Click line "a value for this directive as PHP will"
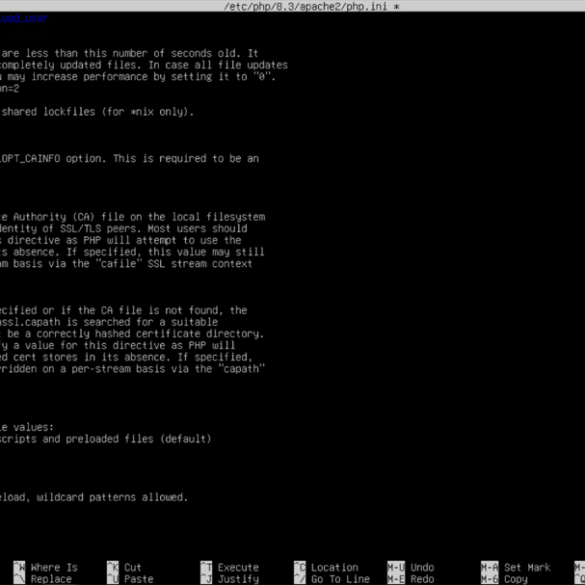Screen dimensions: 585x585 click(118, 345)
